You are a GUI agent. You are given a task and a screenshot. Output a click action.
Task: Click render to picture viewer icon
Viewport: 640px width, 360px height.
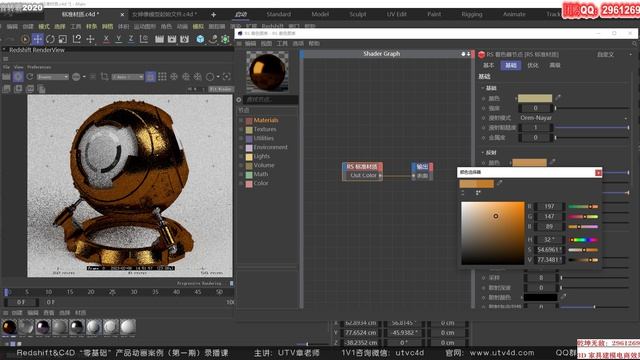[172, 39]
